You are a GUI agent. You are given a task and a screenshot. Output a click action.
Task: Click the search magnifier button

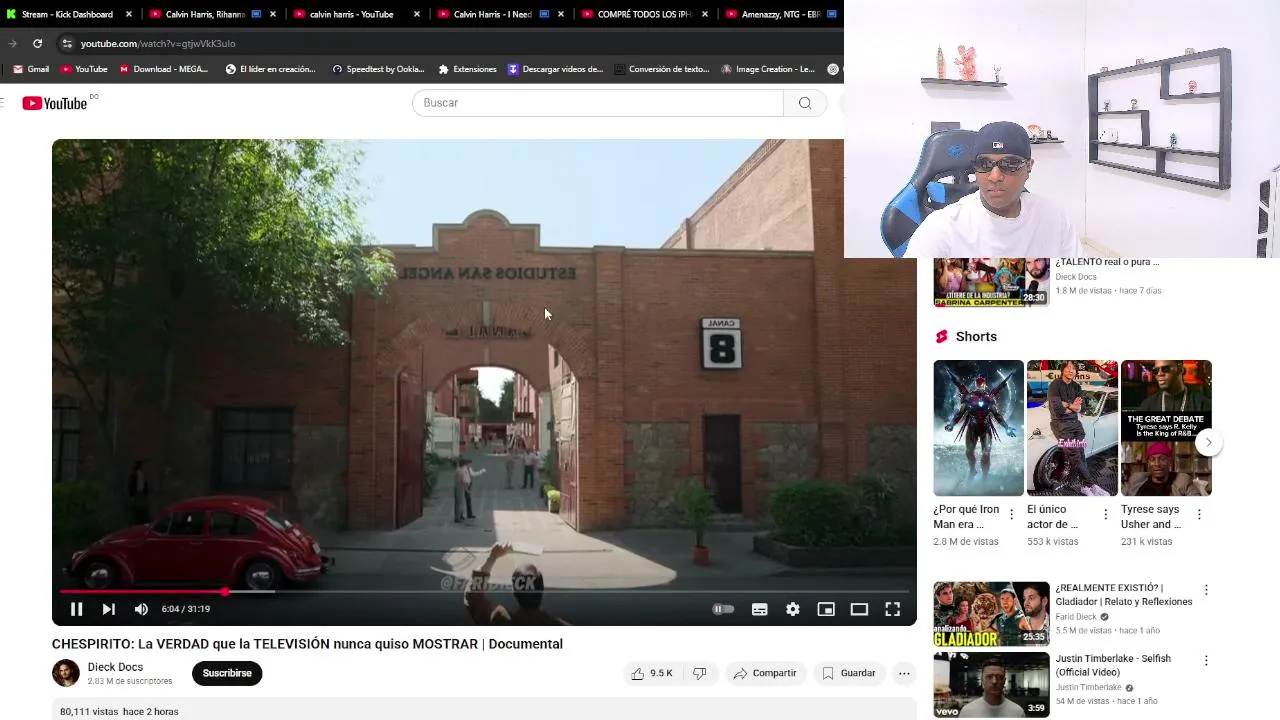805,103
